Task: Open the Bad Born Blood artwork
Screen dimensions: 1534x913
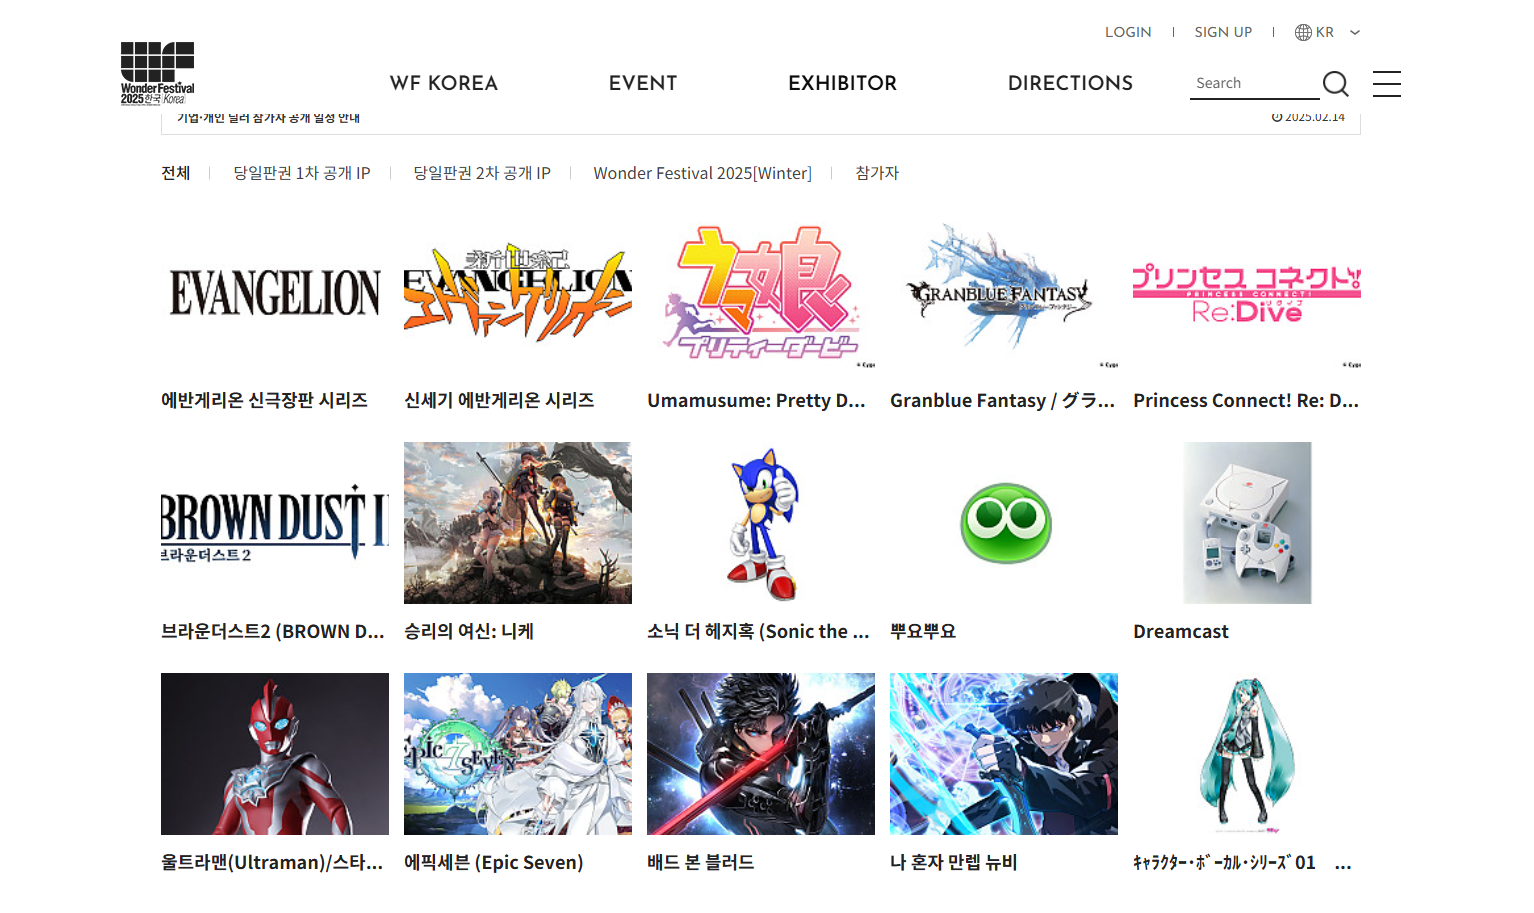Action: coord(761,754)
